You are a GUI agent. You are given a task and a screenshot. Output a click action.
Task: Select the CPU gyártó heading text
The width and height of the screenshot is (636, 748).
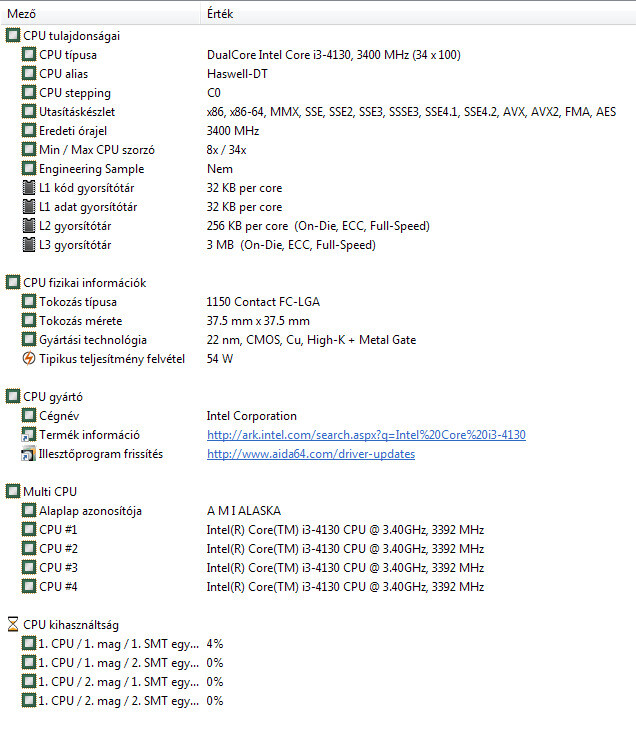click(x=53, y=397)
